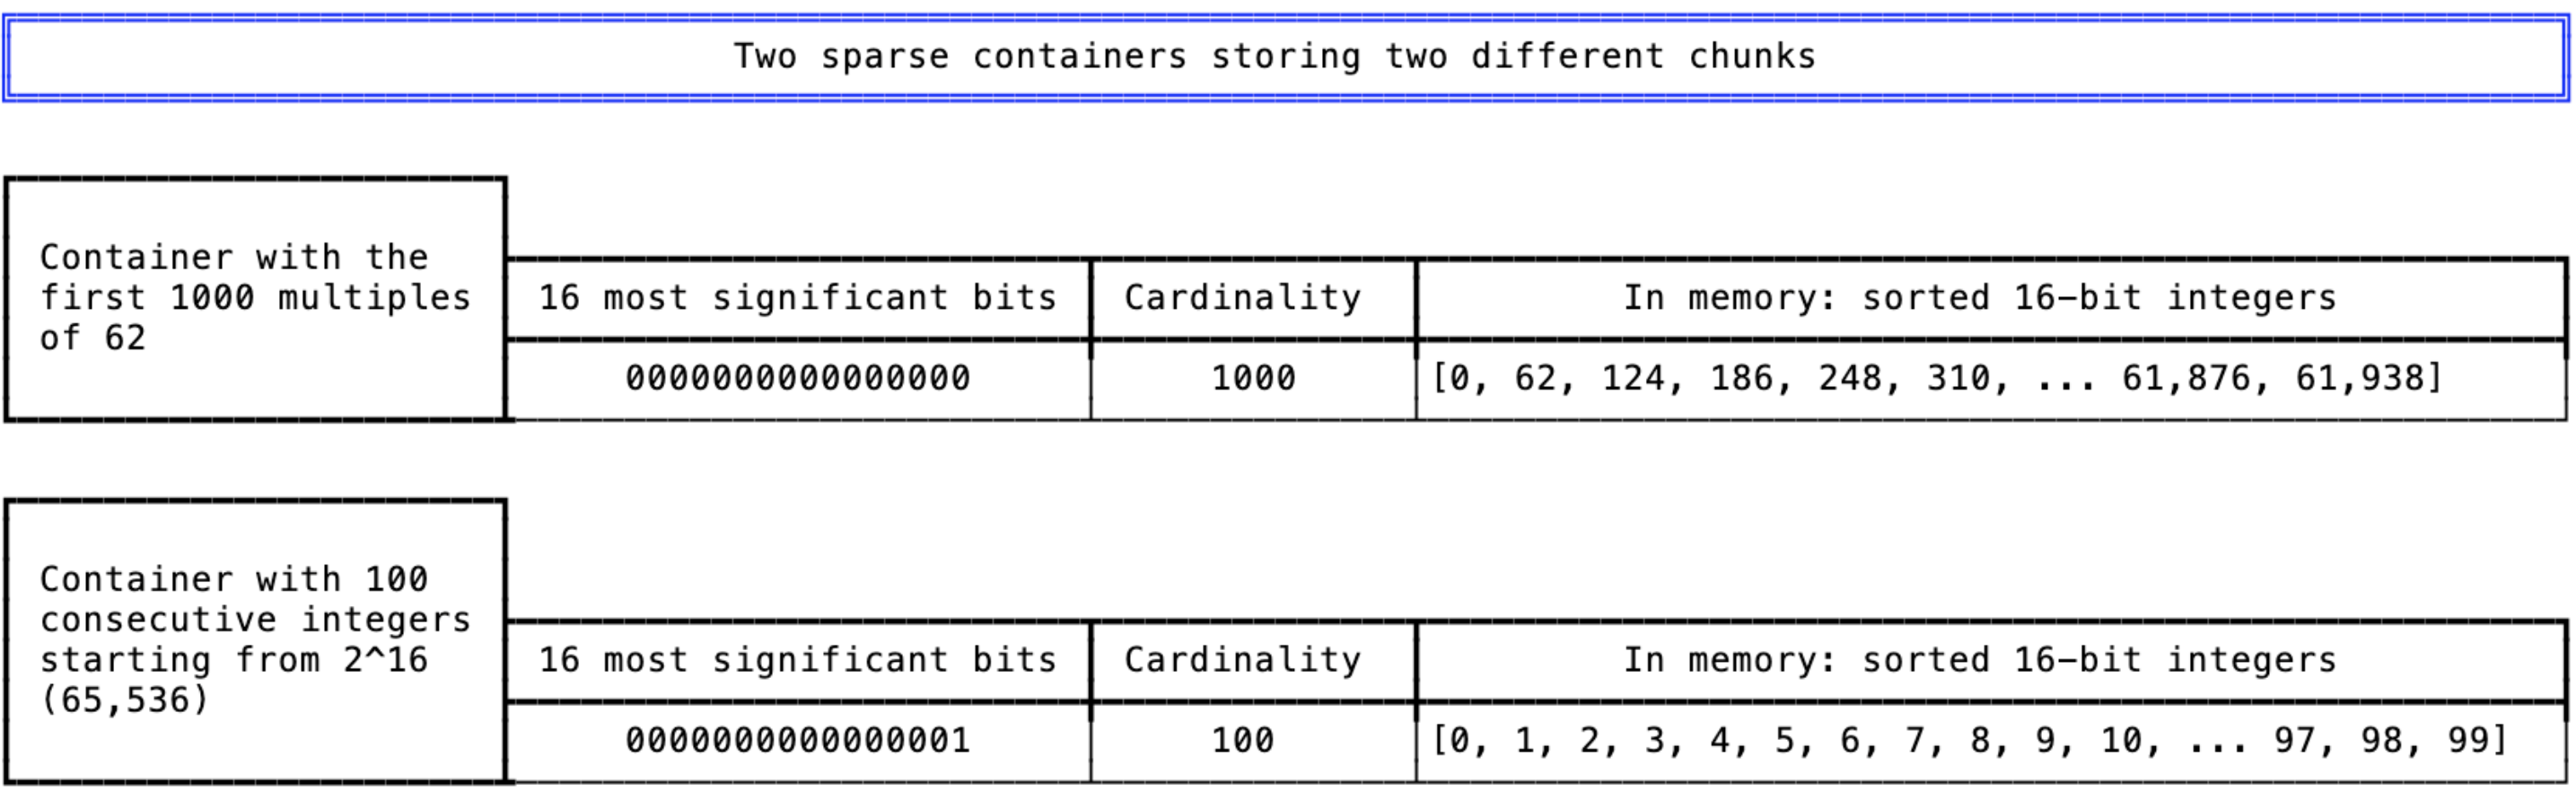Click the first 'In memory: sorted 16-bit integers' header
The image size is (2576, 801).
1991,299
